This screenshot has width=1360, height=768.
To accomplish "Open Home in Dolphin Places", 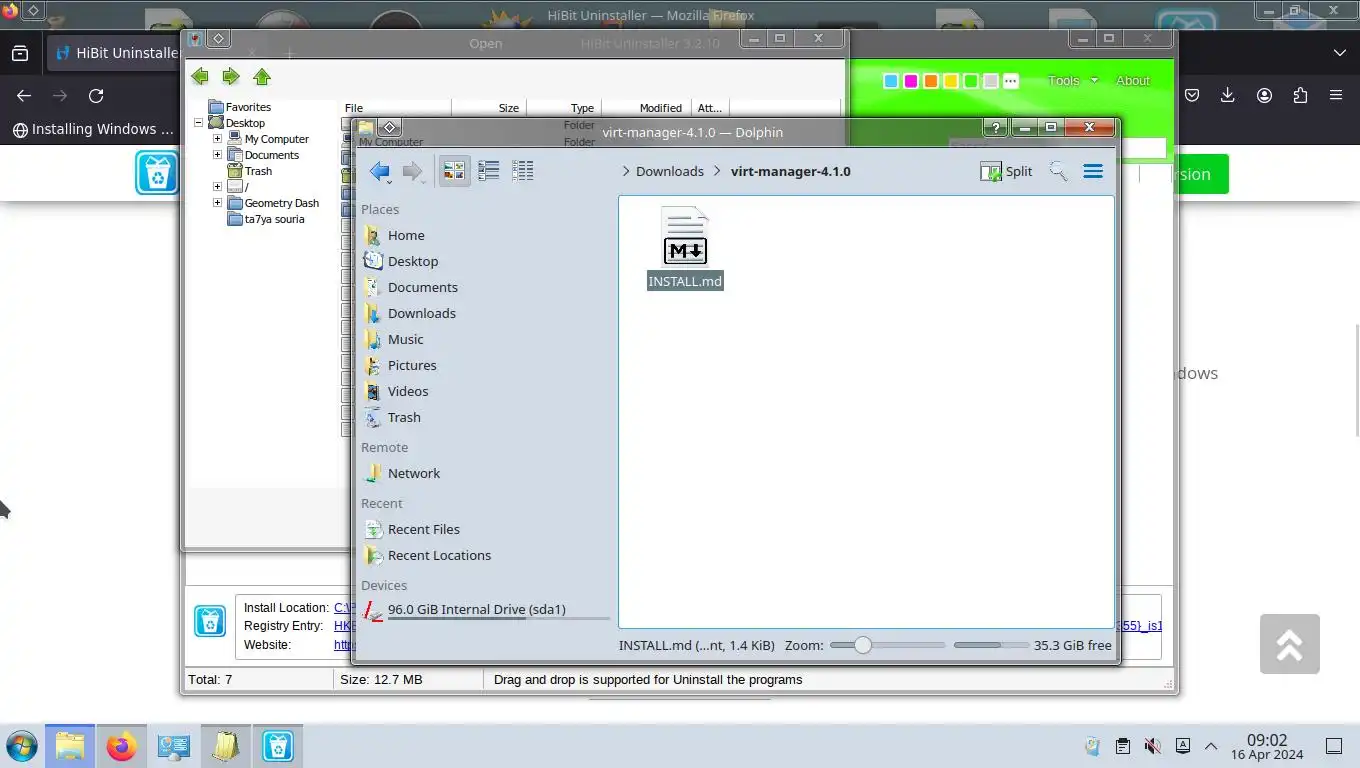I will [406, 235].
